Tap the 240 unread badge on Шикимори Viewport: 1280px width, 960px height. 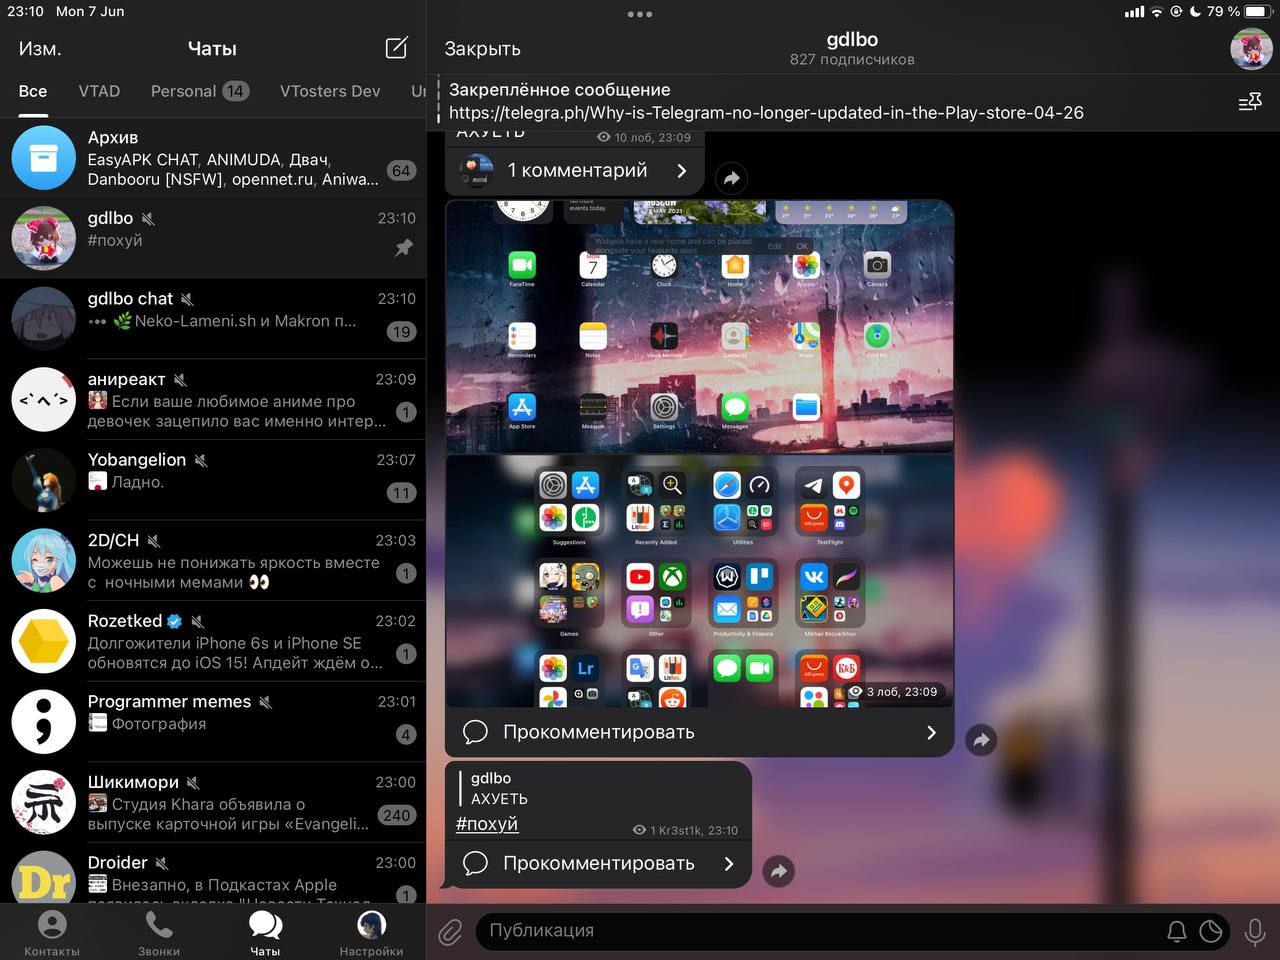coord(397,815)
